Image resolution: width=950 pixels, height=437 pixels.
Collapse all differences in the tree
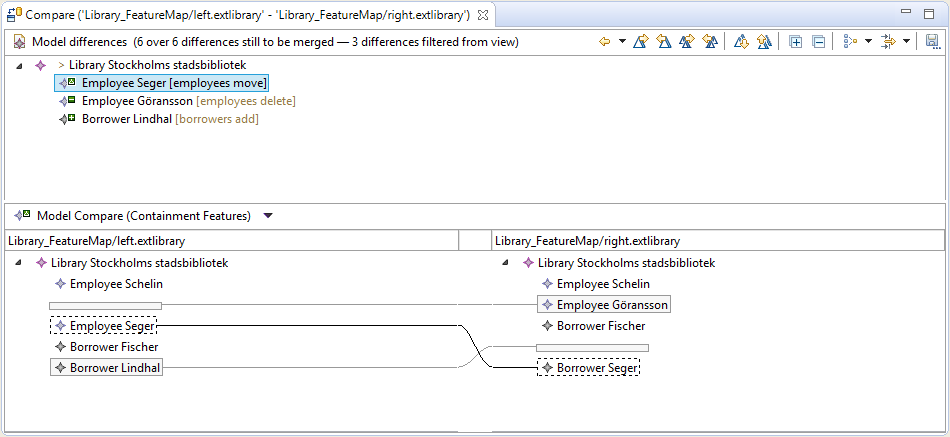pos(818,42)
